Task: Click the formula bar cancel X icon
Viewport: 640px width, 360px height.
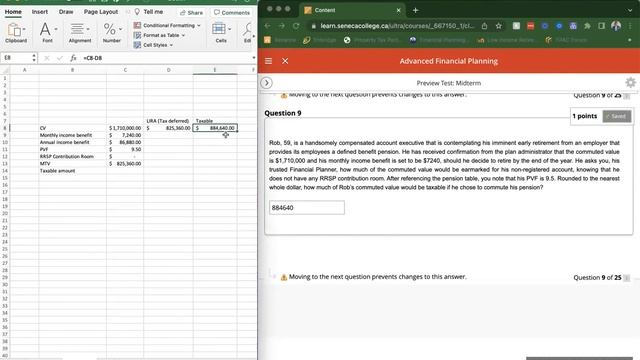Action: click(47, 58)
